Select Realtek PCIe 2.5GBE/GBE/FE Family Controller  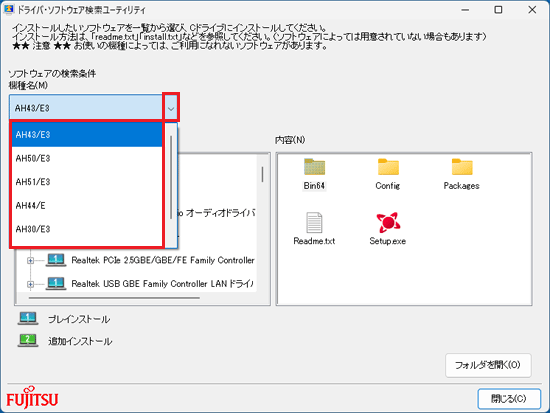[163, 260]
